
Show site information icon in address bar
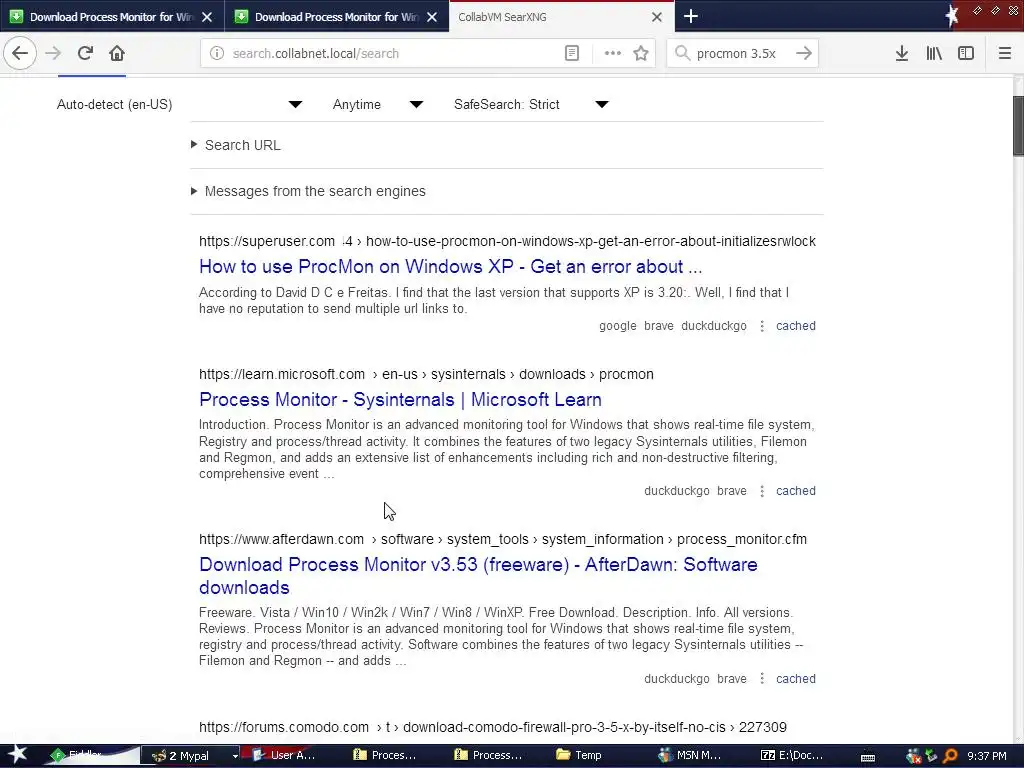coord(217,53)
